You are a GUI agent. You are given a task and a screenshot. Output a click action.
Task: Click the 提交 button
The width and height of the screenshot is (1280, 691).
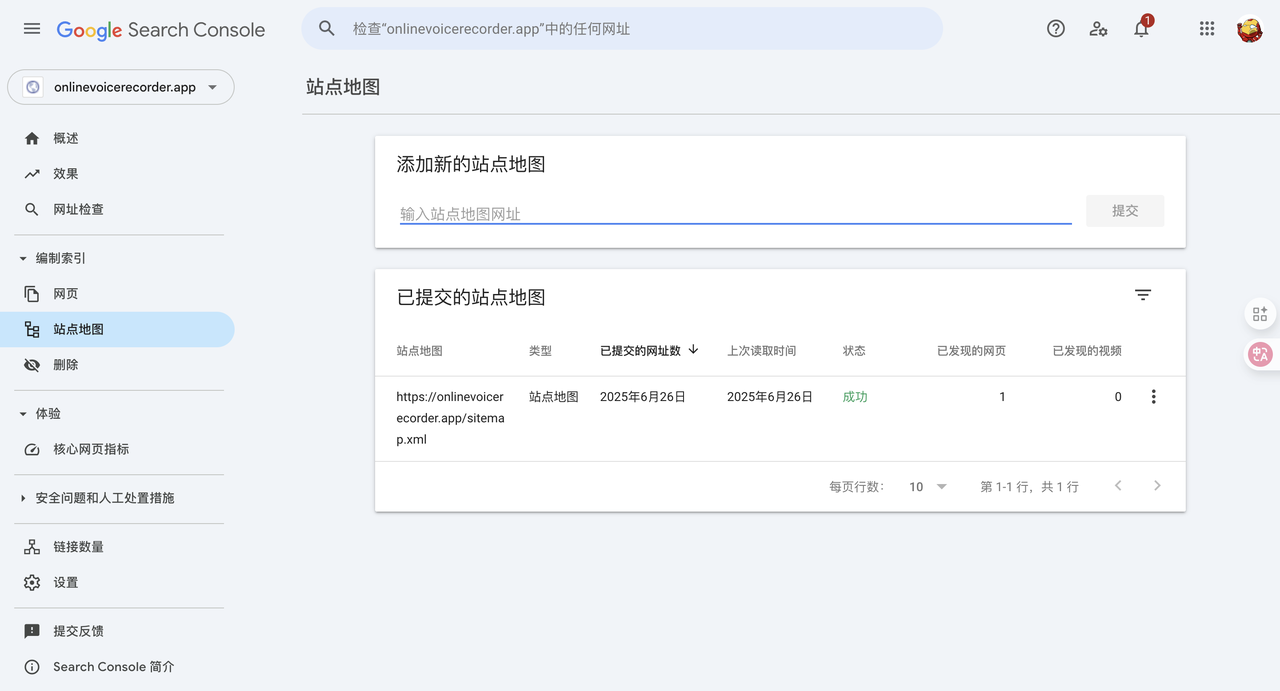click(x=1124, y=211)
